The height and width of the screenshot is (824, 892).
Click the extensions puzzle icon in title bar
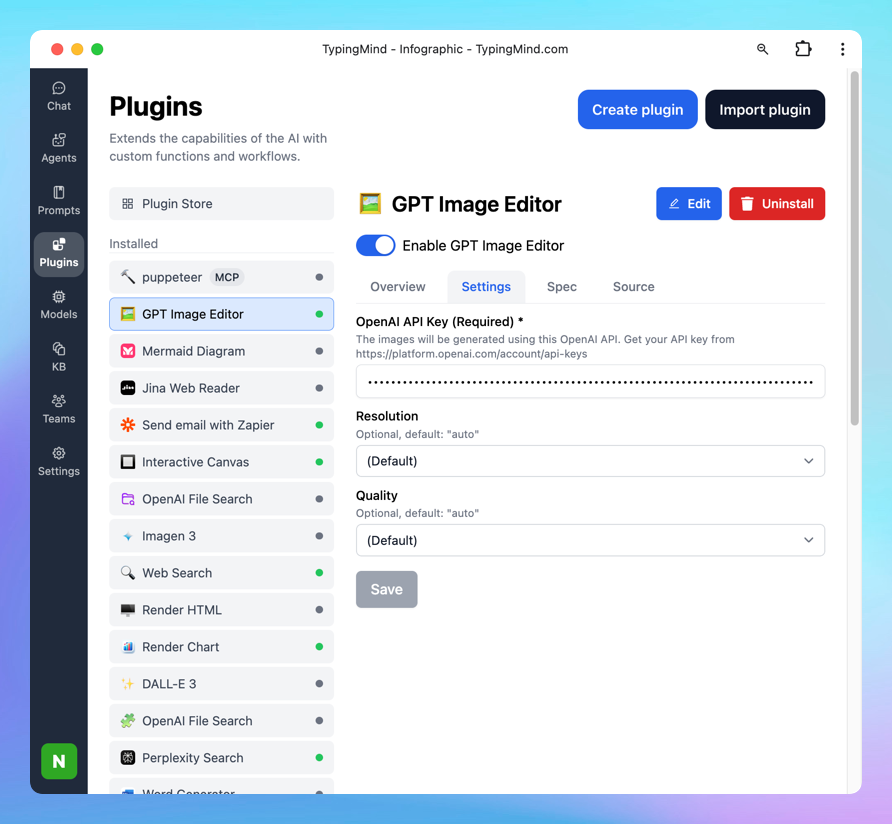[x=803, y=49]
